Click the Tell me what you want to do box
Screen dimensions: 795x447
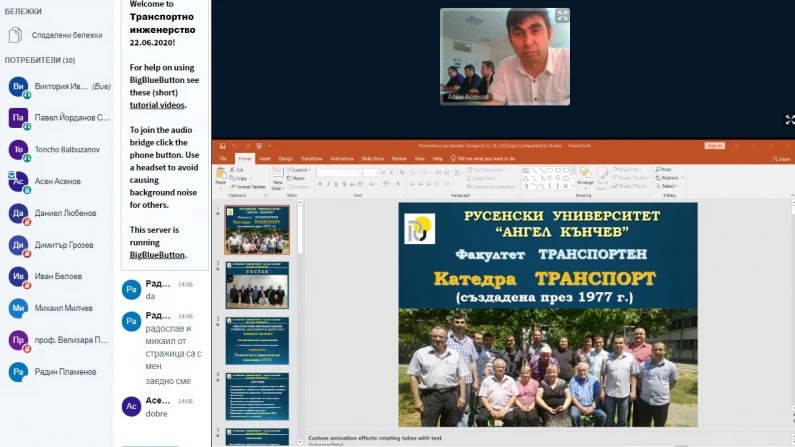click(x=483, y=159)
